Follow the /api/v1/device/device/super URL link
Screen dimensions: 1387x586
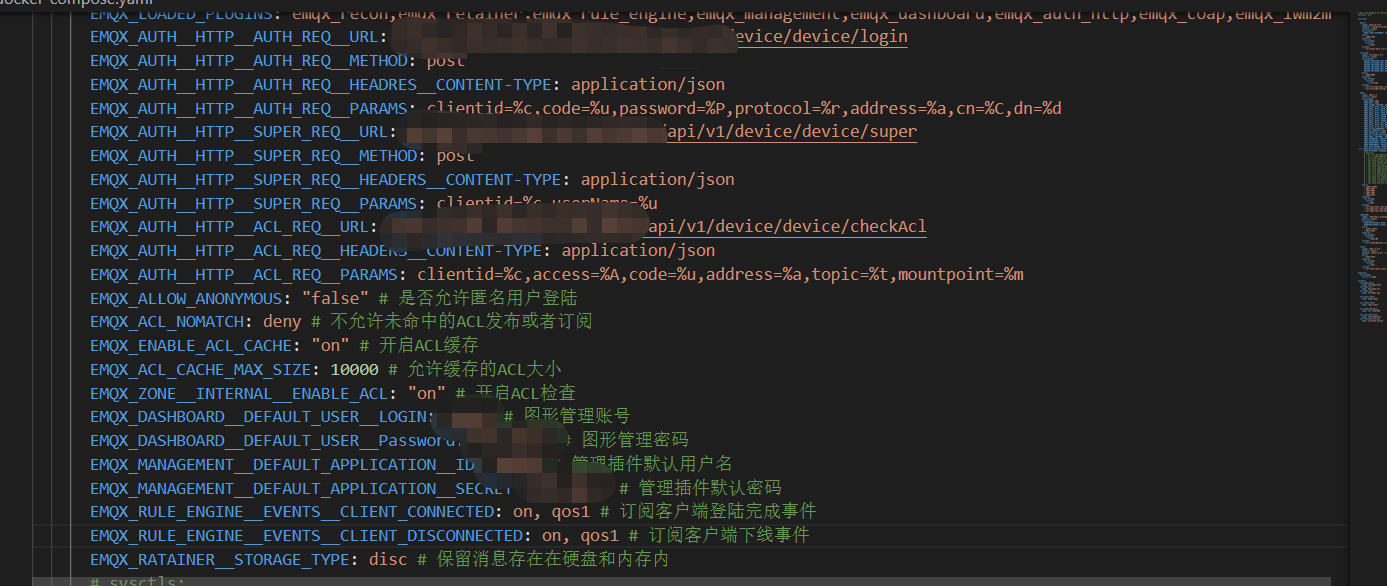click(791, 132)
